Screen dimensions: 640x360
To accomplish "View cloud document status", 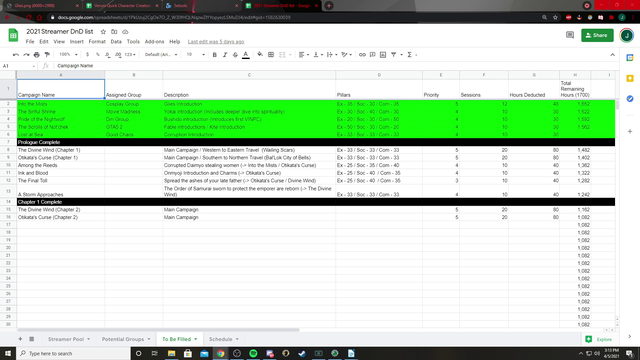I will pos(125,32).
